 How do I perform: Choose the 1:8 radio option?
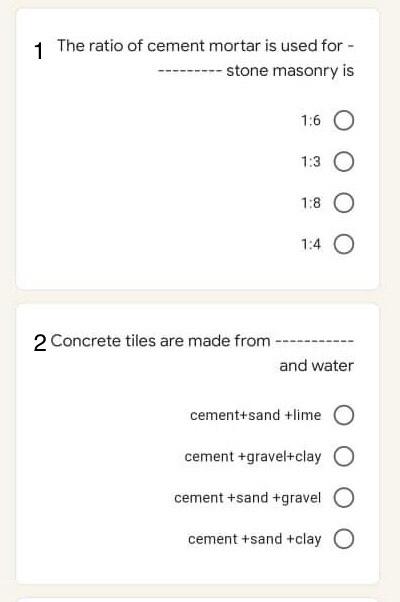344,203
